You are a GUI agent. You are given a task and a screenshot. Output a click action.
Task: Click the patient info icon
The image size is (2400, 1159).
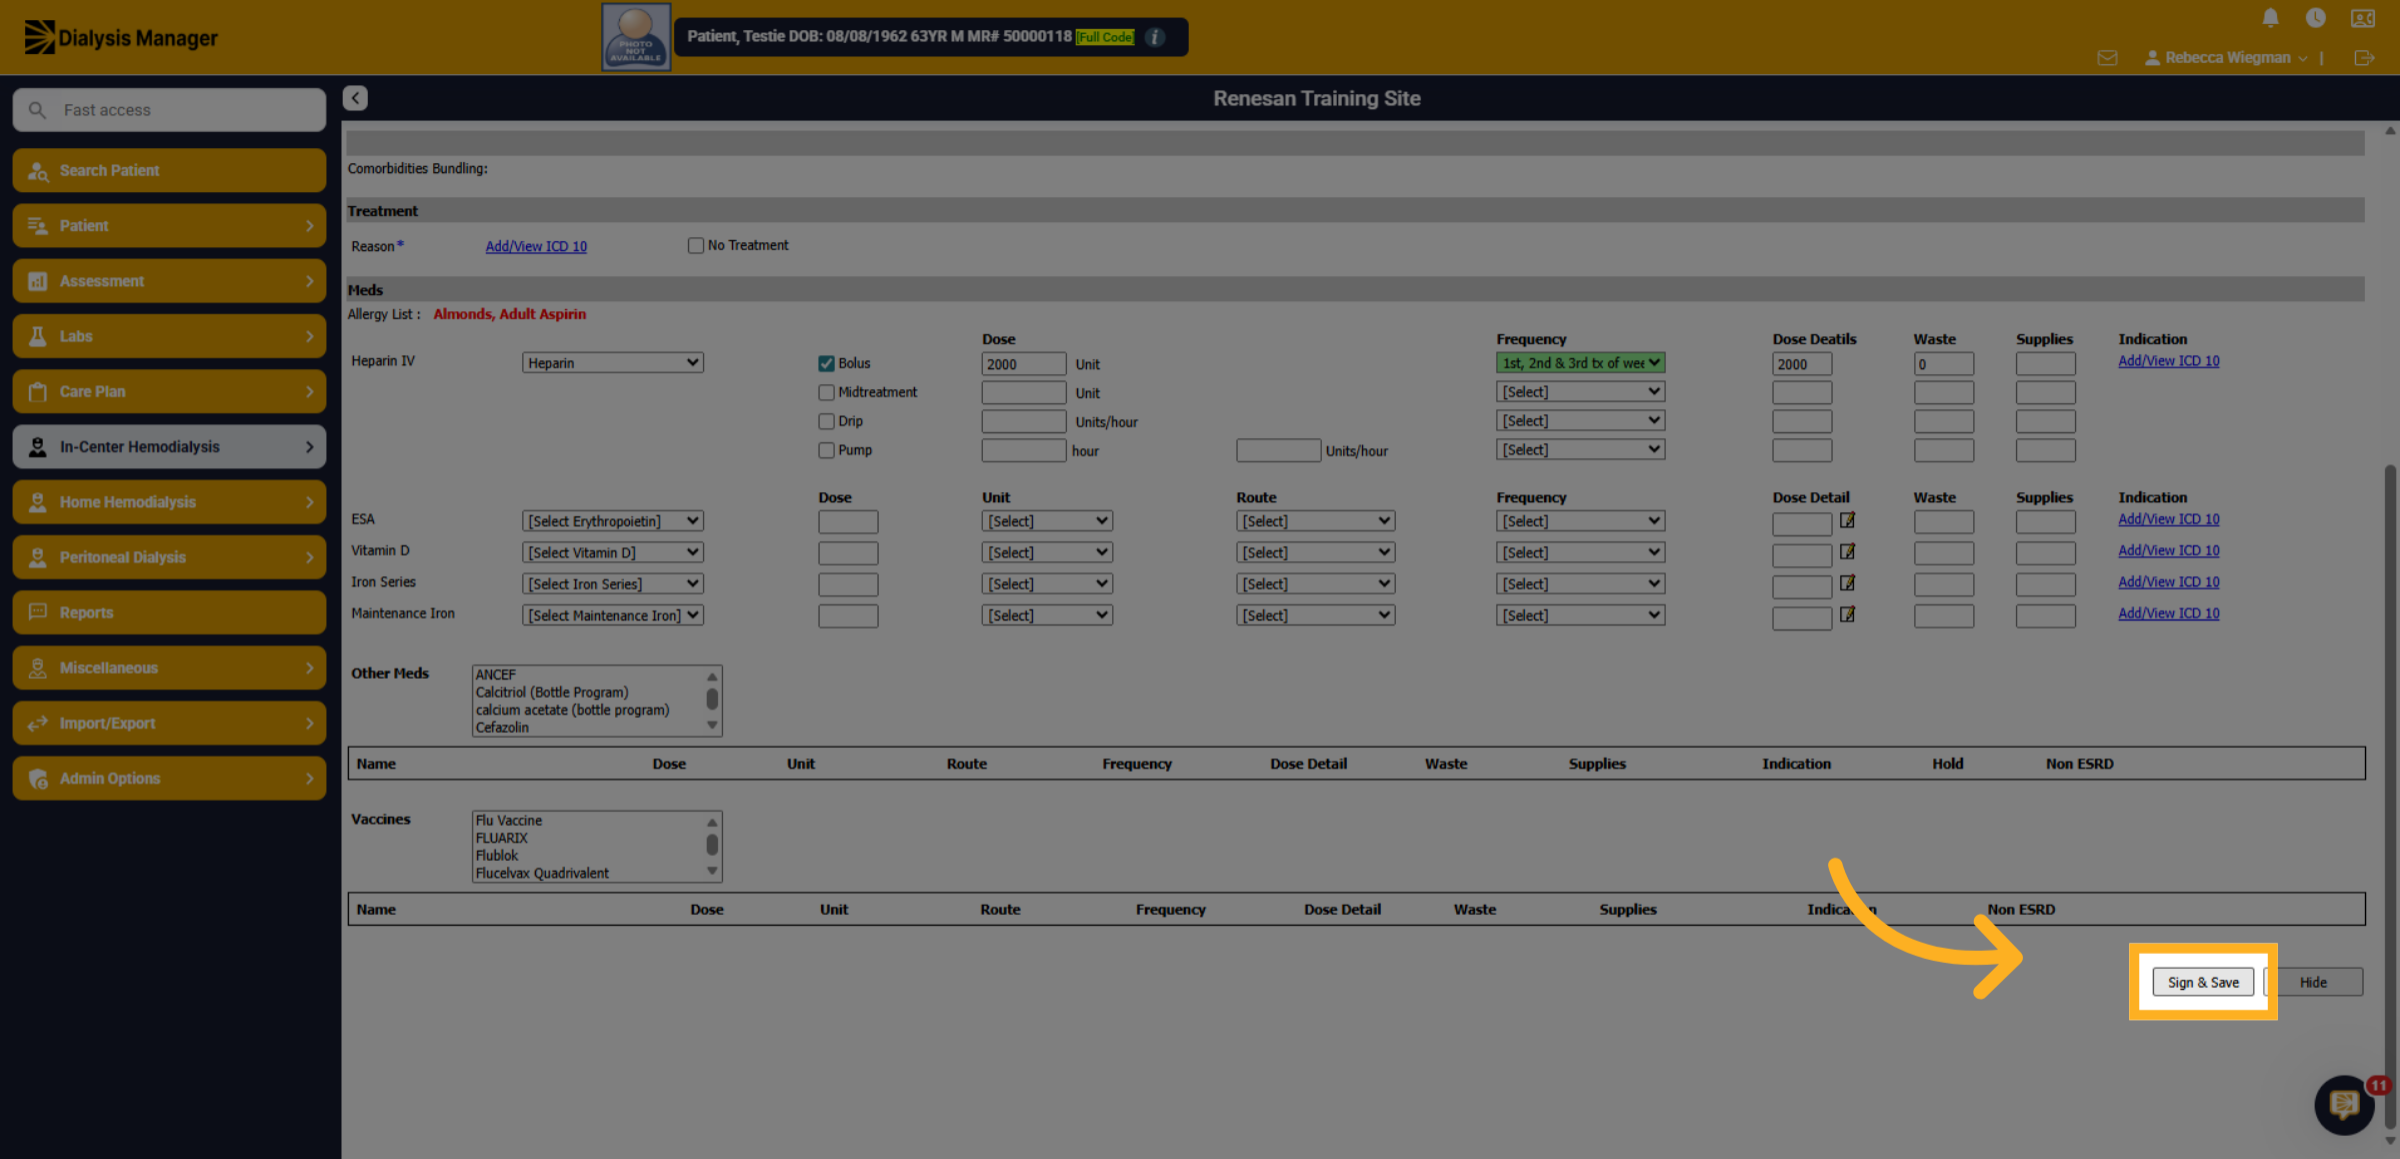(1155, 37)
